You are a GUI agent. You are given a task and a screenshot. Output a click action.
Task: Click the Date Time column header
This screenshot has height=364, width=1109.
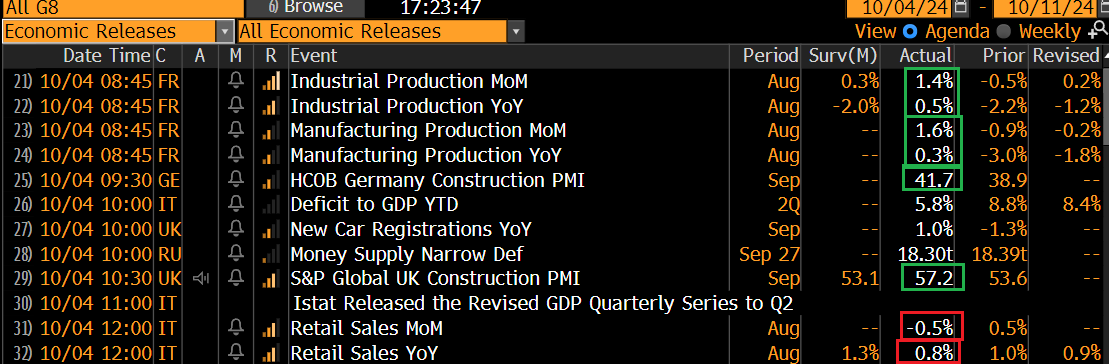107,55
